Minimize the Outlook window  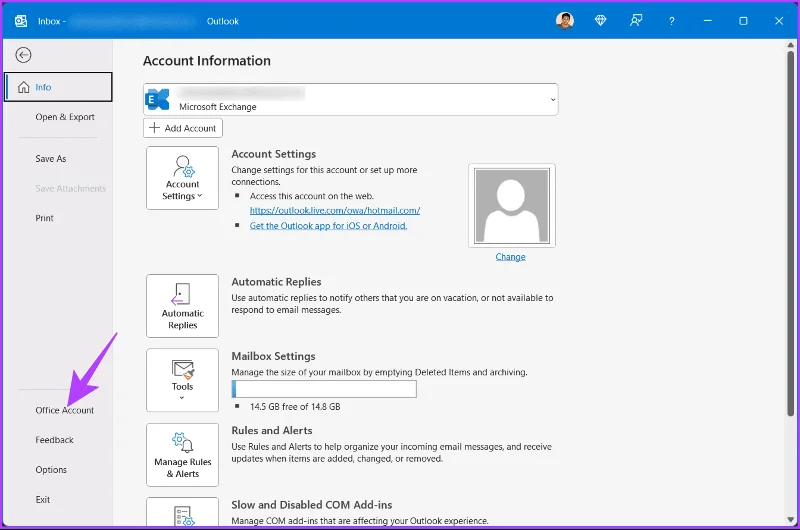tap(707, 21)
